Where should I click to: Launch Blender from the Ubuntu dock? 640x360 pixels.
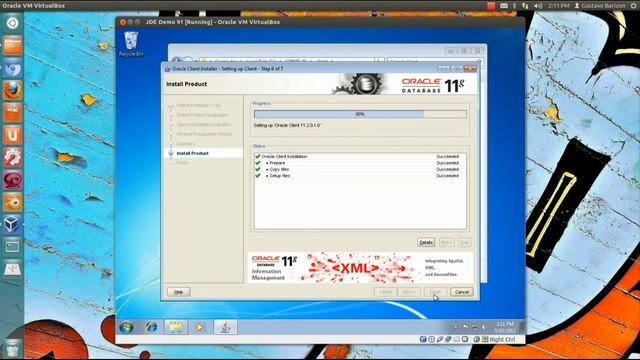[x=12, y=202]
